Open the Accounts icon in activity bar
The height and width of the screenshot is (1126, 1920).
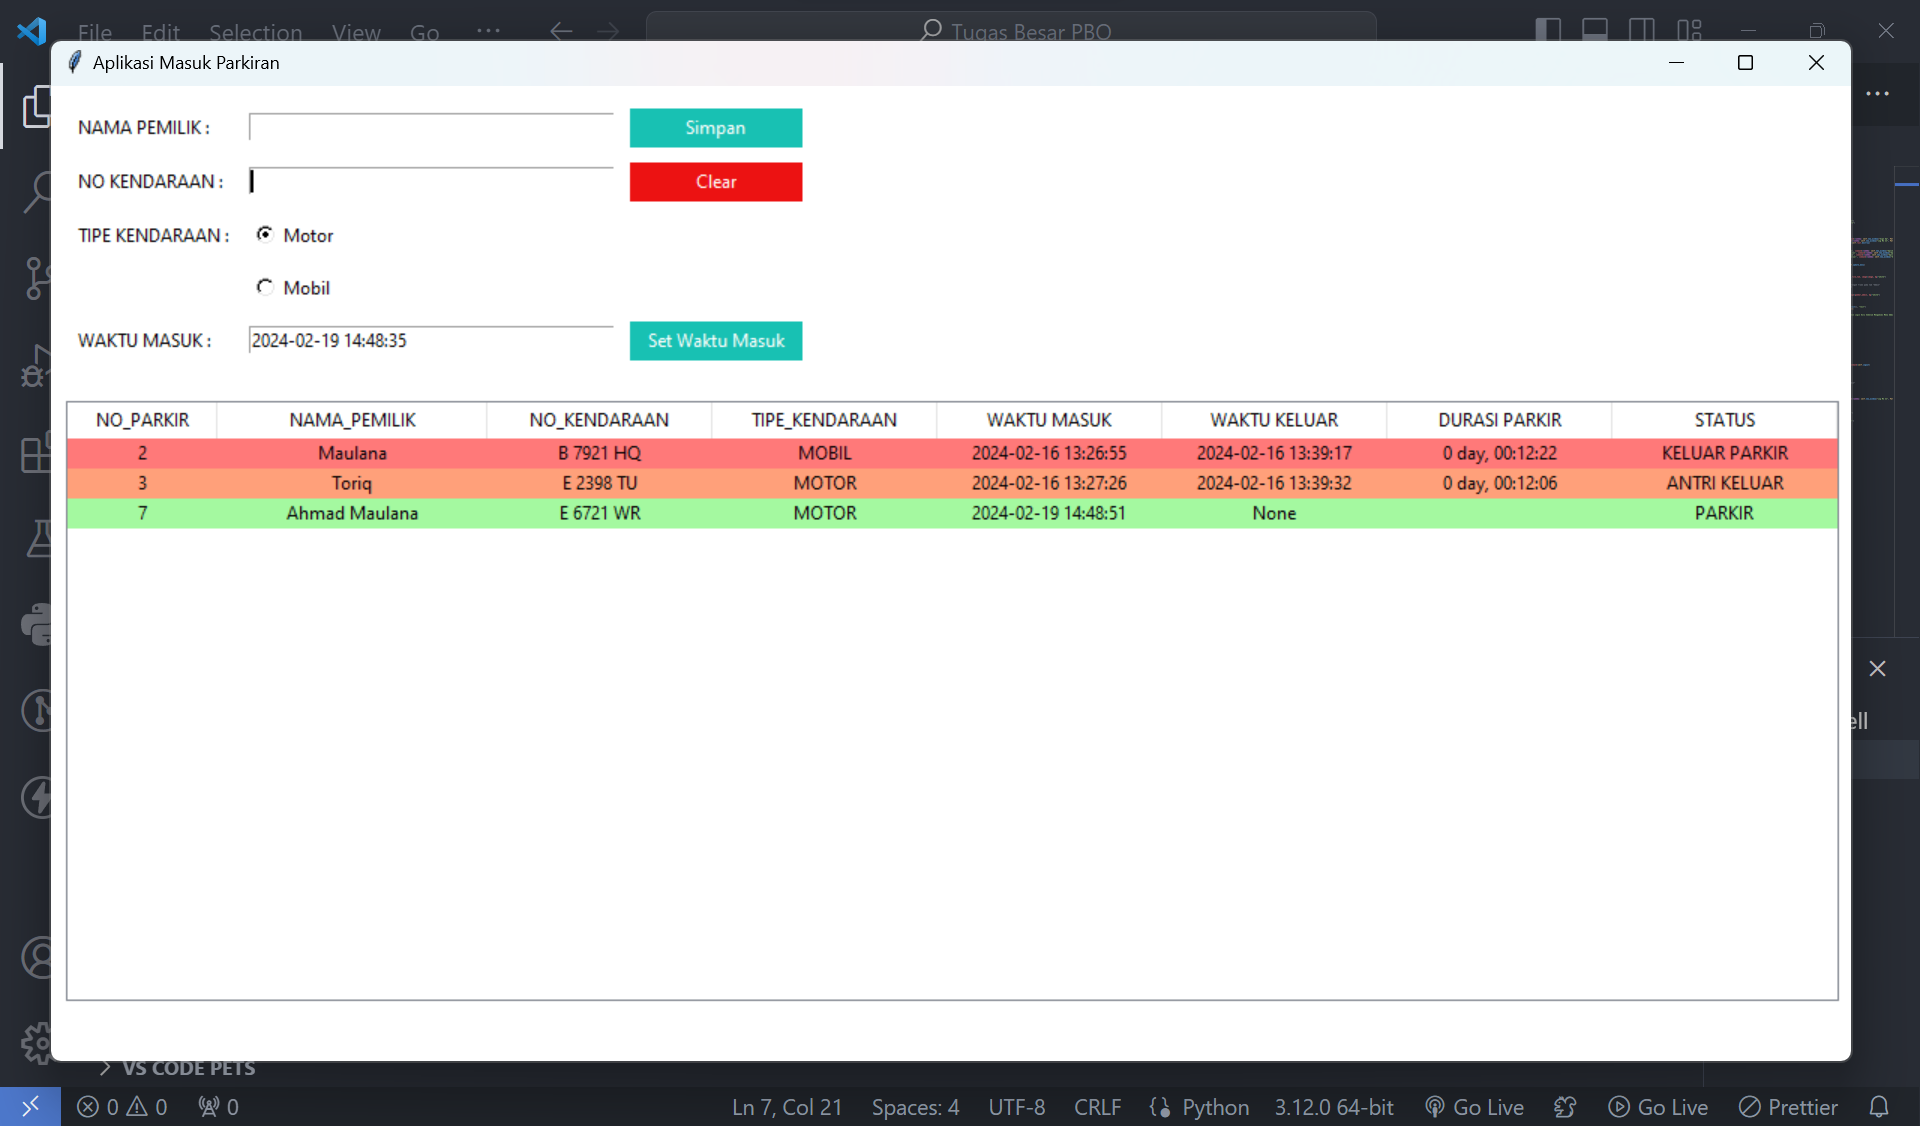point(36,958)
